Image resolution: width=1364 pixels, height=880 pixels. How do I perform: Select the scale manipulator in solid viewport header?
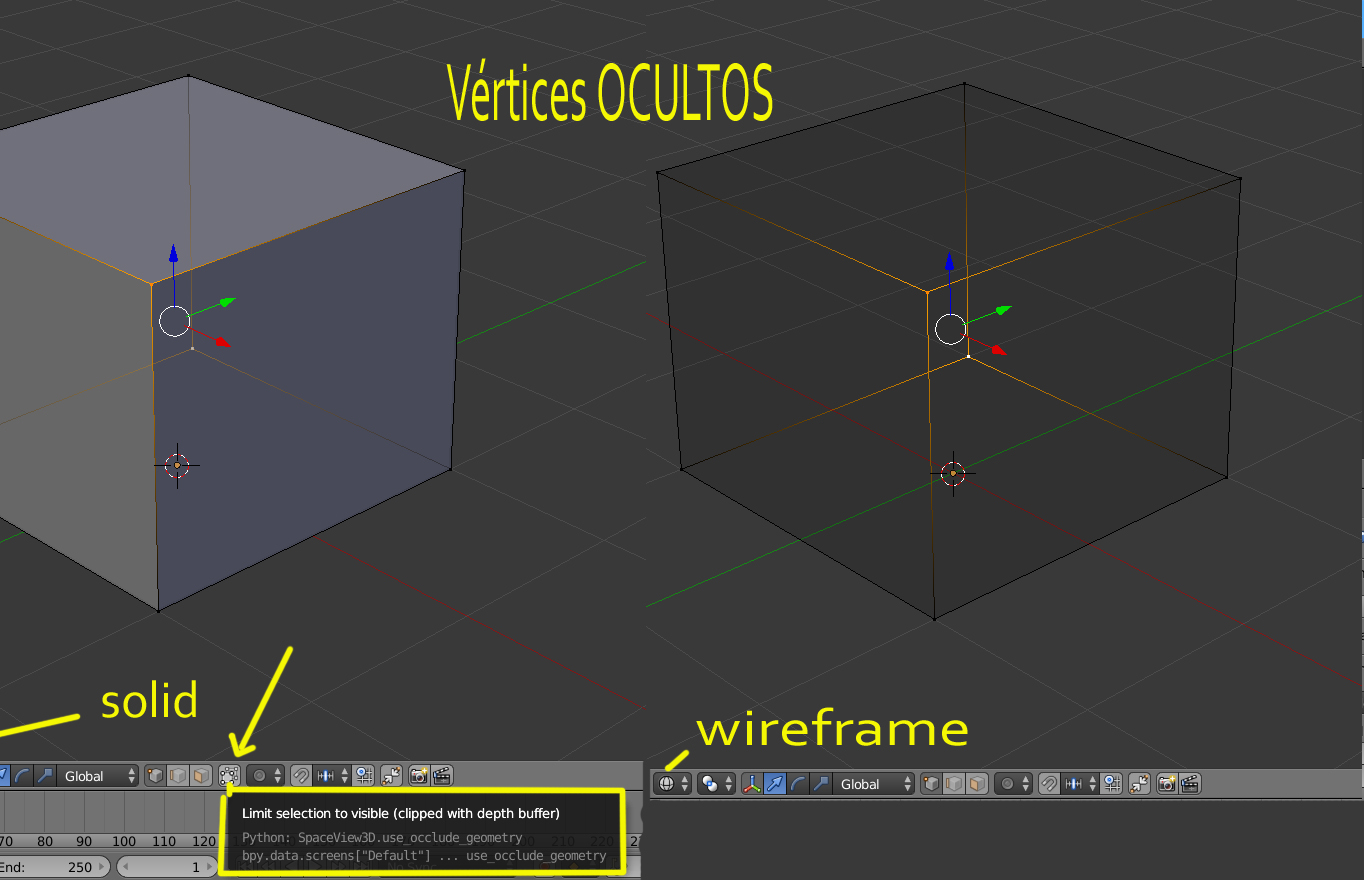tap(44, 775)
